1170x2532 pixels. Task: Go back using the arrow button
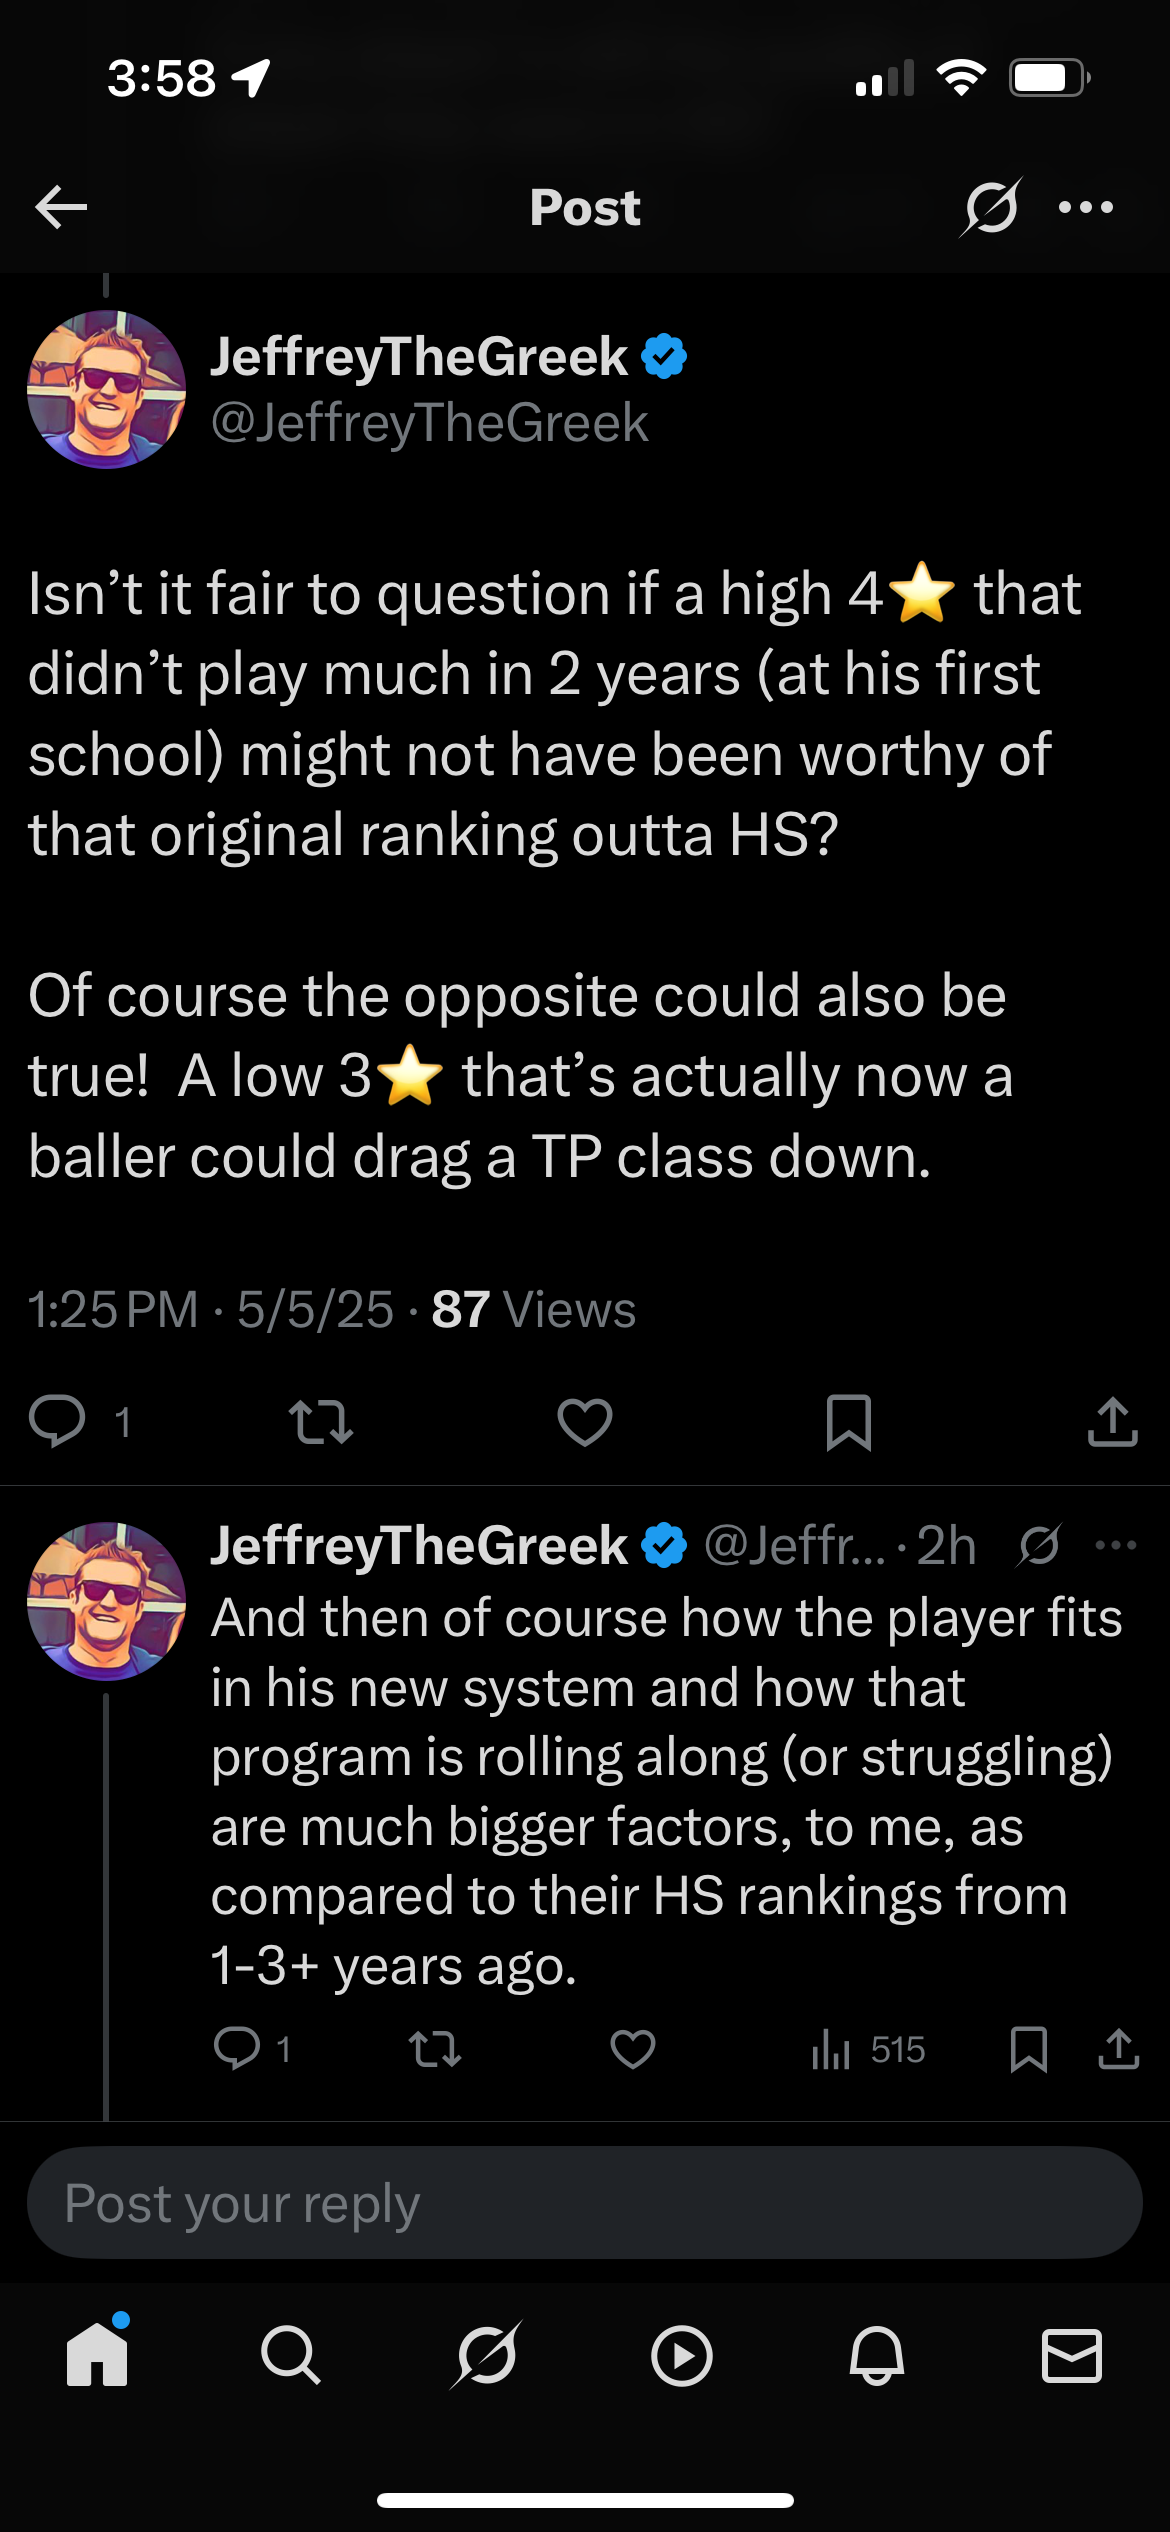click(61, 207)
